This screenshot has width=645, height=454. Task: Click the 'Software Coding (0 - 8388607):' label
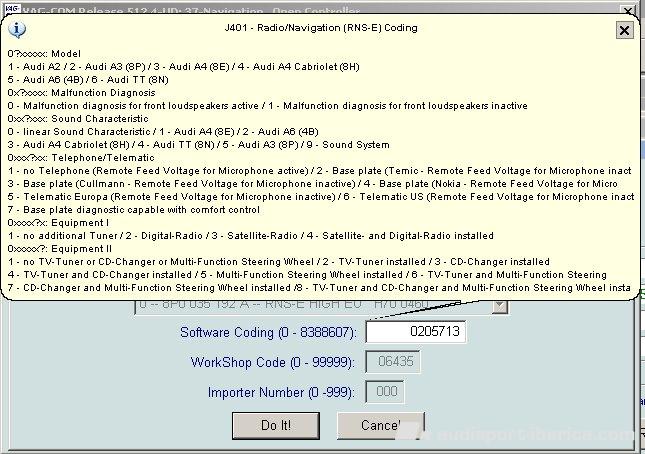[x=268, y=332]
